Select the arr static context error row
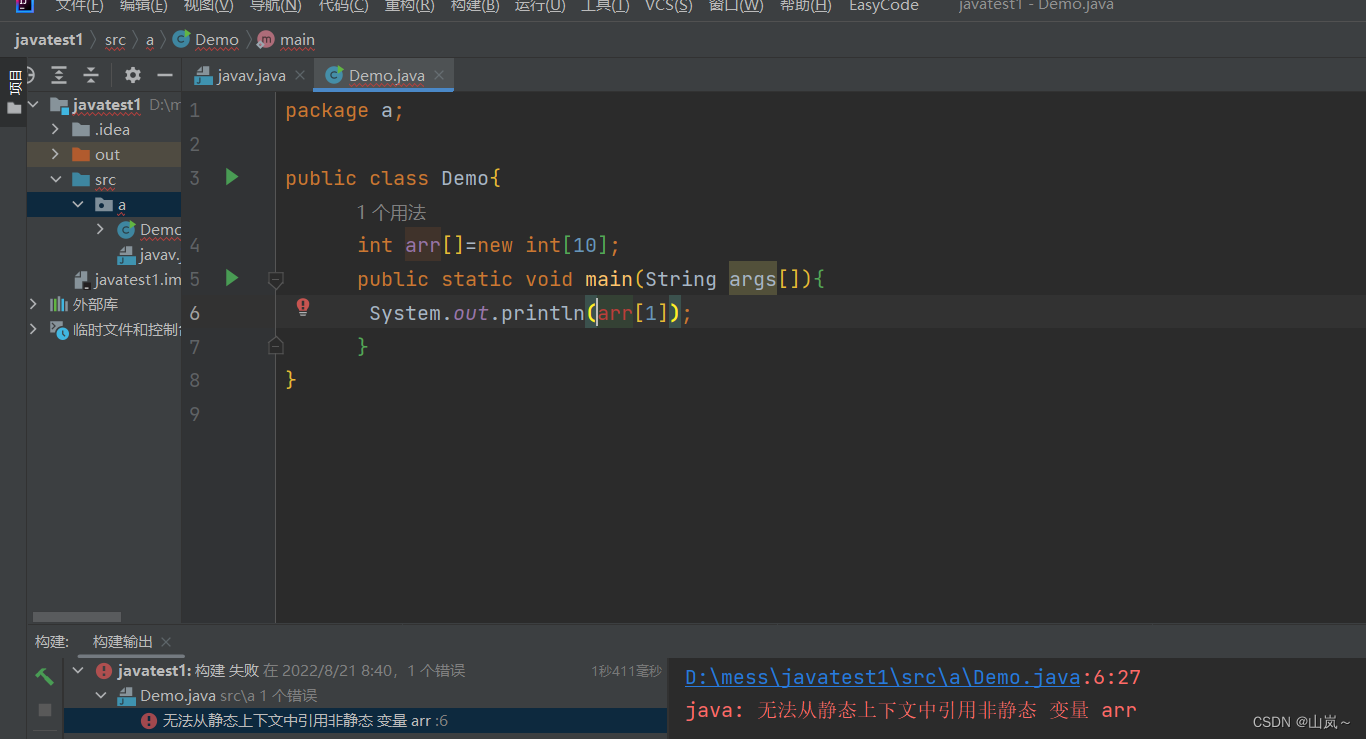Viewport: 1366px width, 739px height. point(365,721)
